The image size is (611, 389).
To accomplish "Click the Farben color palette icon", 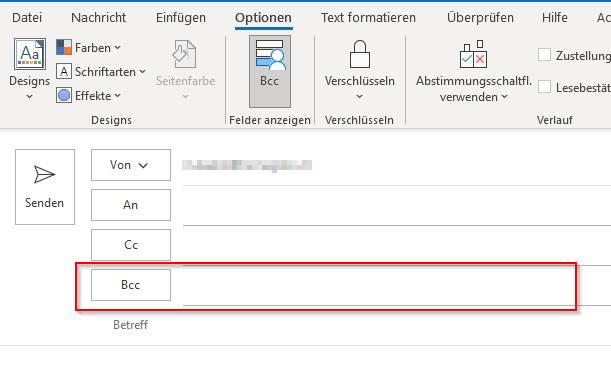I will tap(64, 48).
